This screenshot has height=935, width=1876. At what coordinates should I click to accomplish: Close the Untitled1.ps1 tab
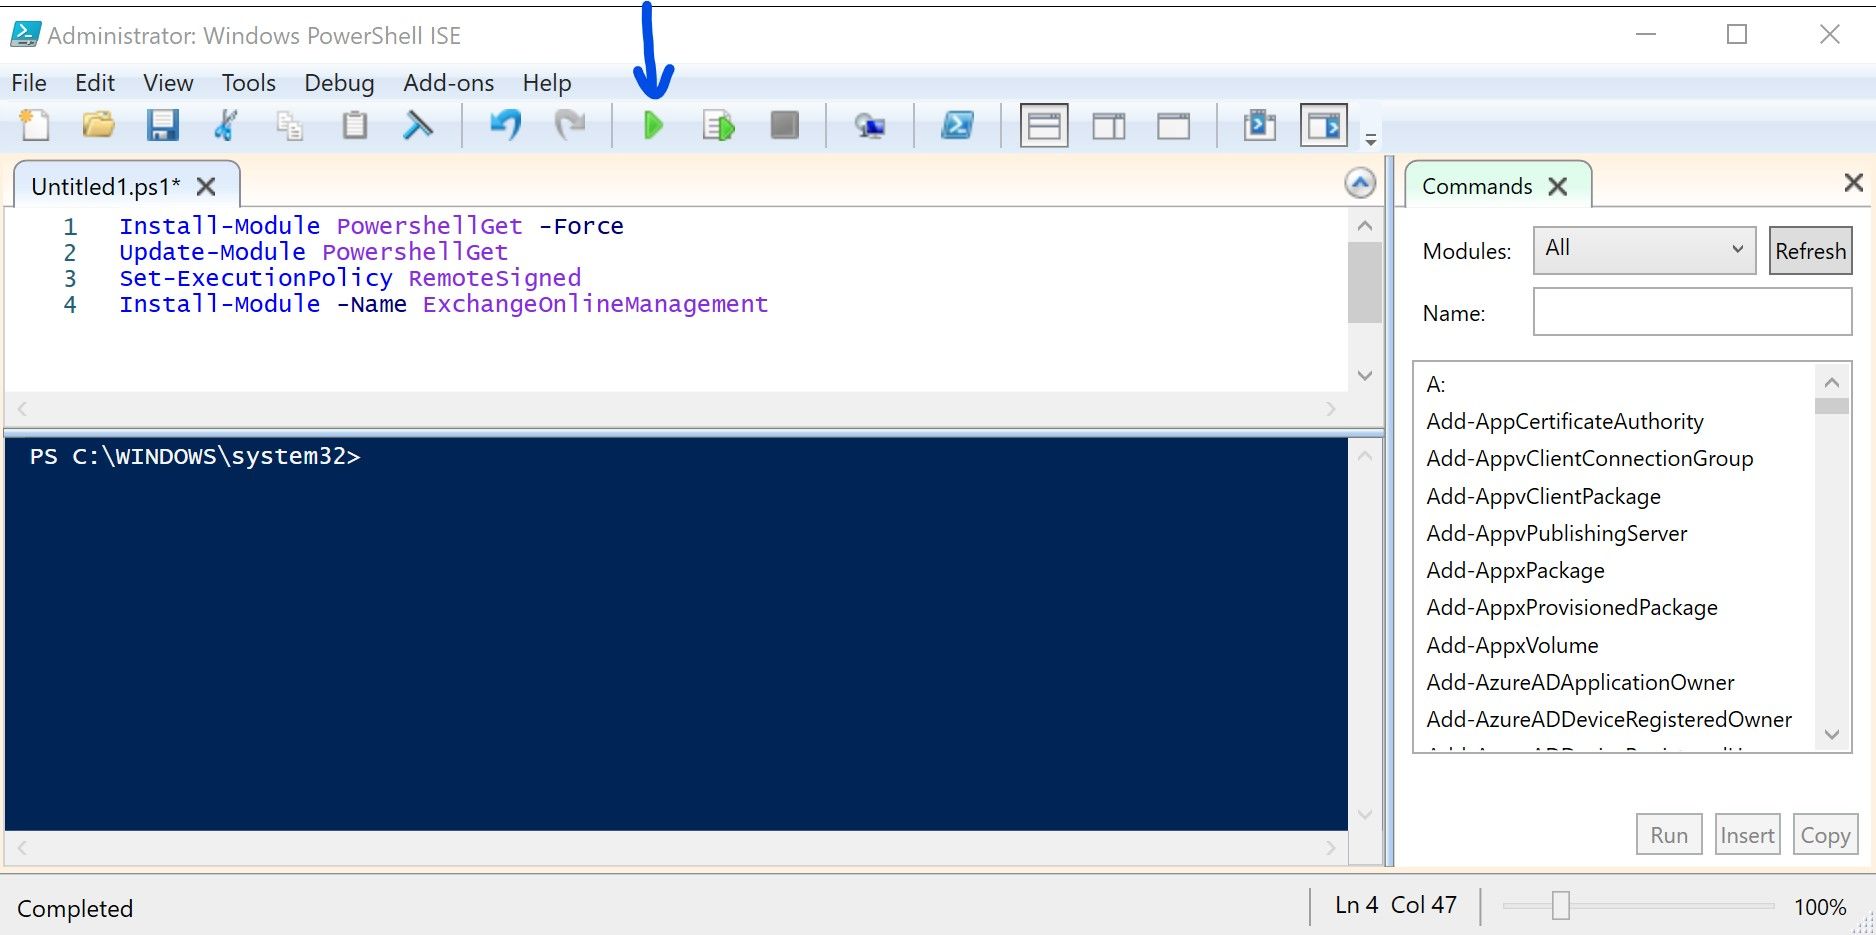click(x=206, y=186)
